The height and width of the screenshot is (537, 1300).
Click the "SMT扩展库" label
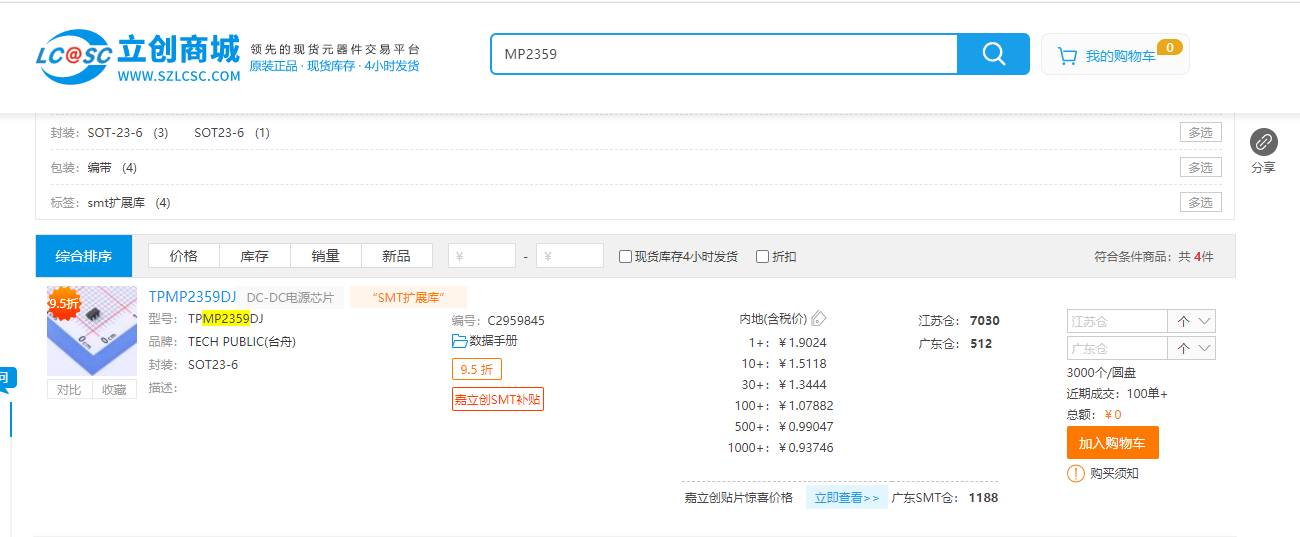click(x=408, y=297)
